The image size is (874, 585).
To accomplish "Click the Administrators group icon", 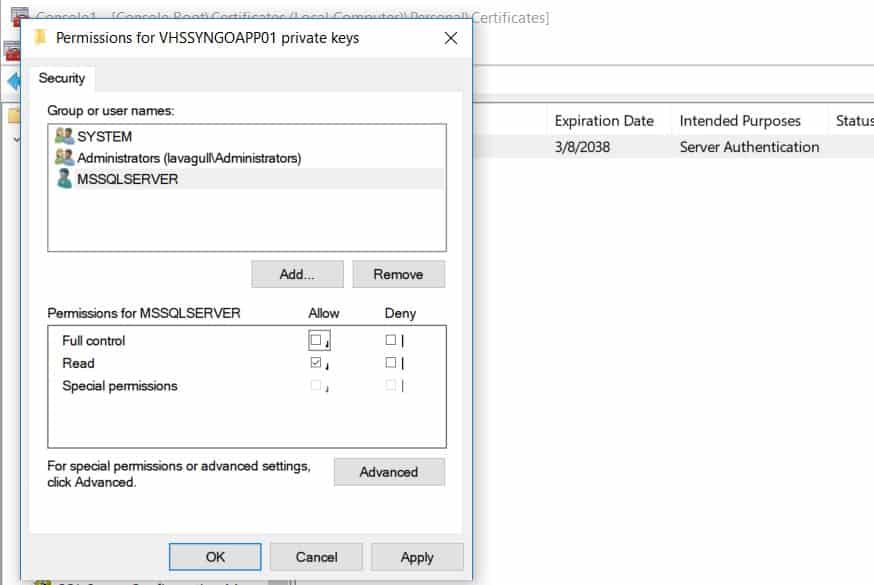I will (64, 157).
